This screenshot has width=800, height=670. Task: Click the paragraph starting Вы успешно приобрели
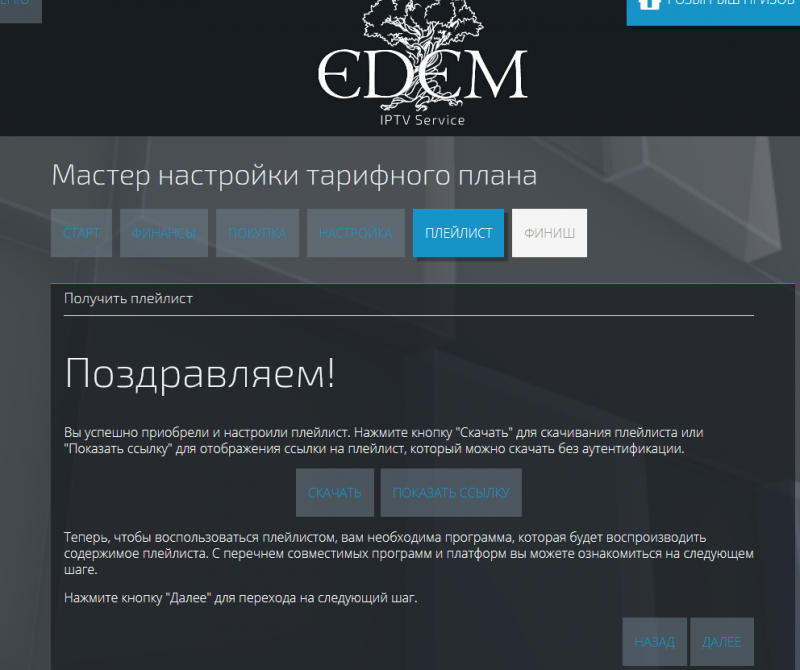[383, 440]
